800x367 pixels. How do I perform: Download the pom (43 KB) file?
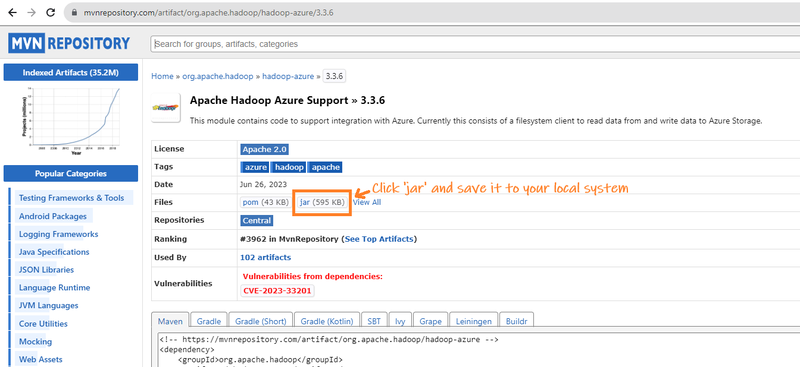pyautogui.click(x=265, y=202)
